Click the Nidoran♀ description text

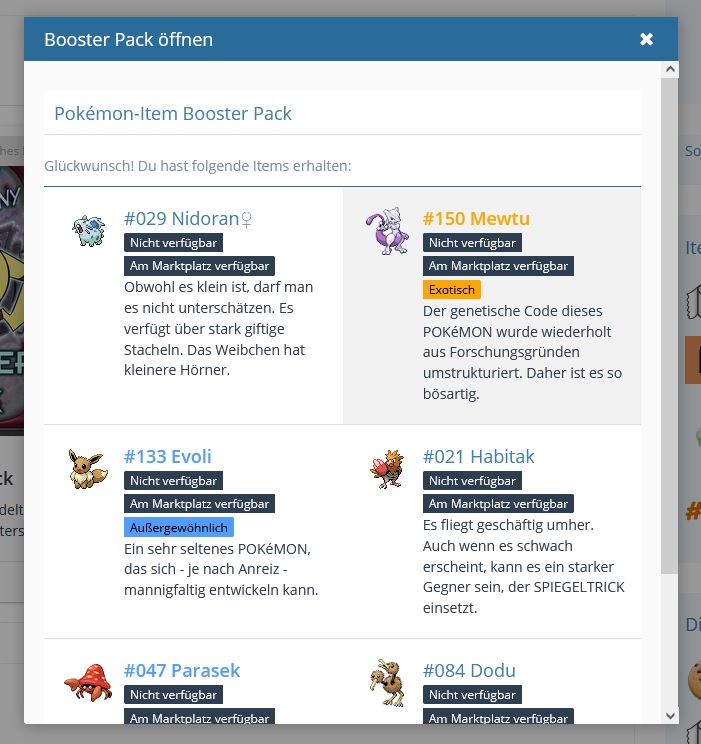(x=218, y=328)
